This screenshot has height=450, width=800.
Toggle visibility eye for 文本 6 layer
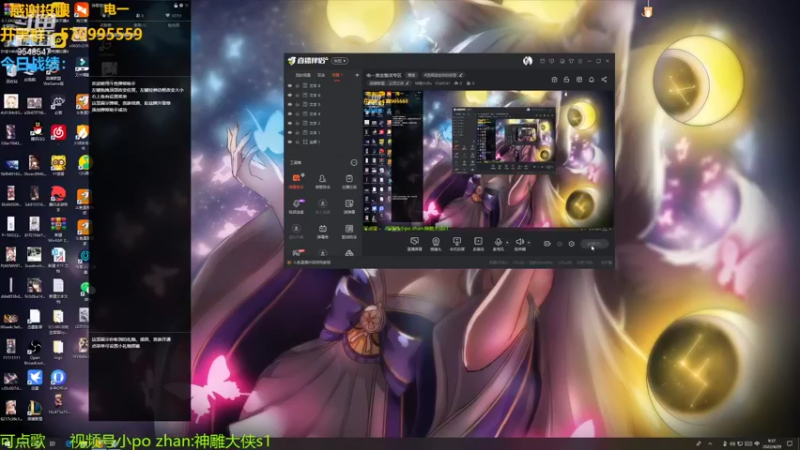click(290, 95)
